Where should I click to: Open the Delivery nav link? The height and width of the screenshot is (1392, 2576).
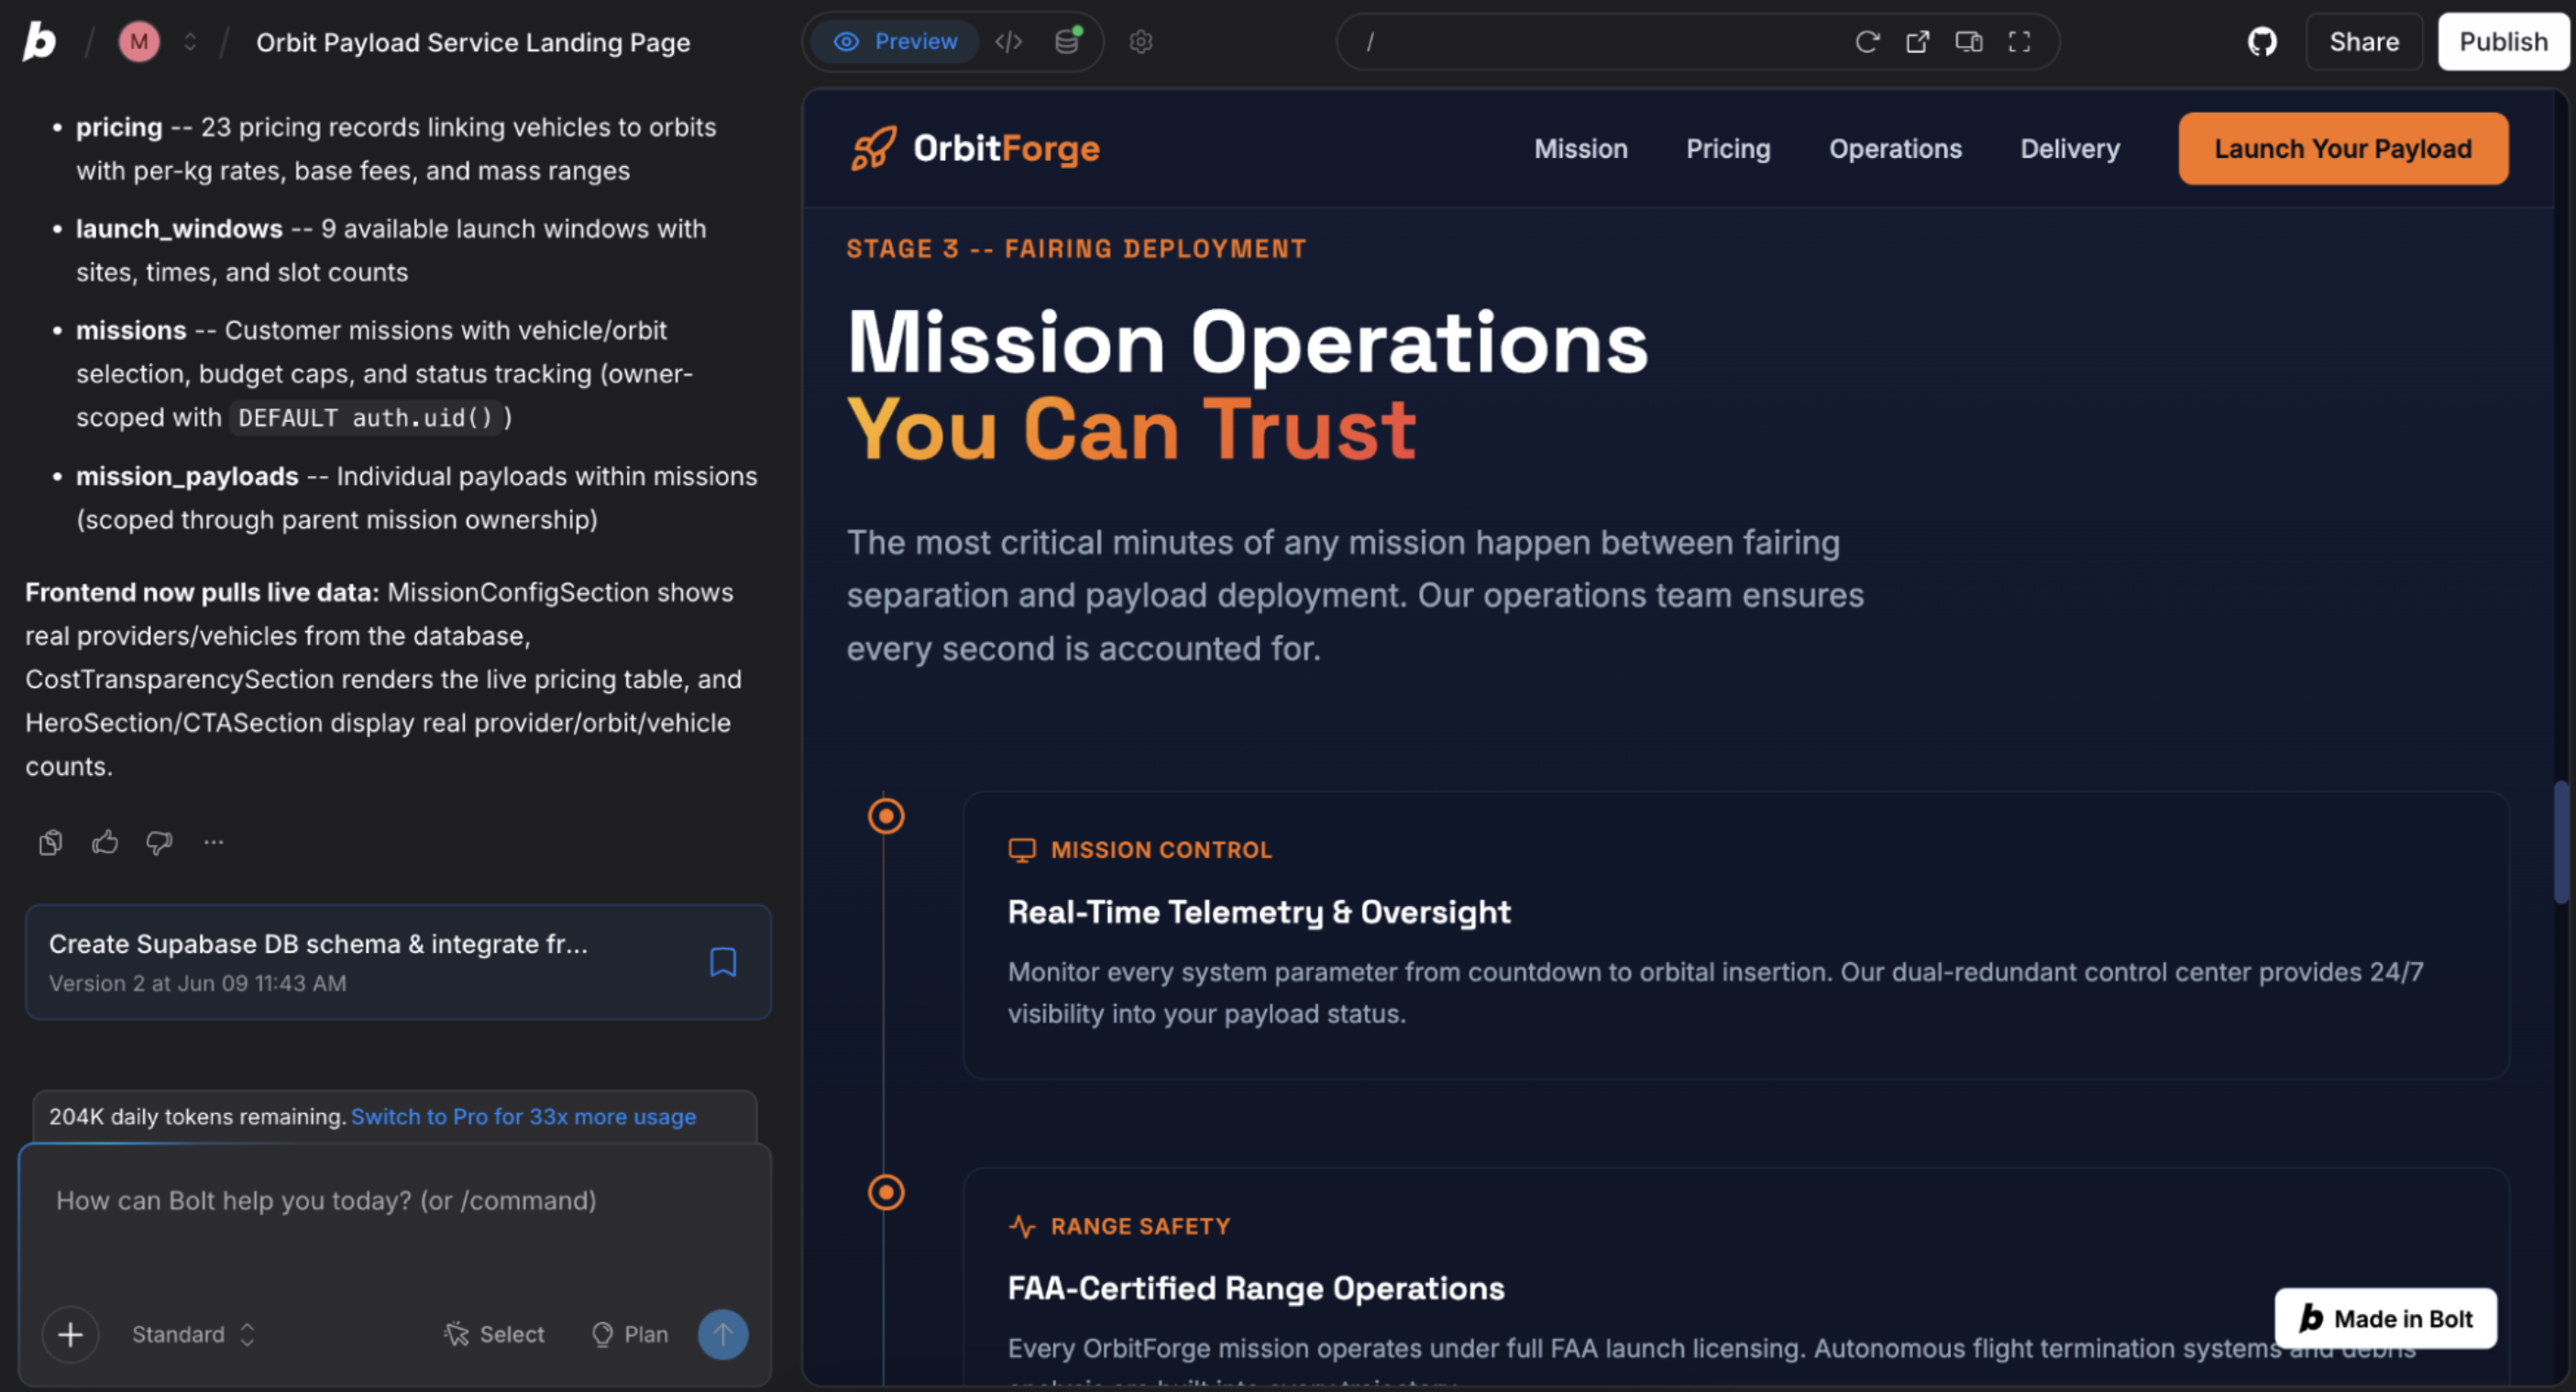pos(2070,149)
